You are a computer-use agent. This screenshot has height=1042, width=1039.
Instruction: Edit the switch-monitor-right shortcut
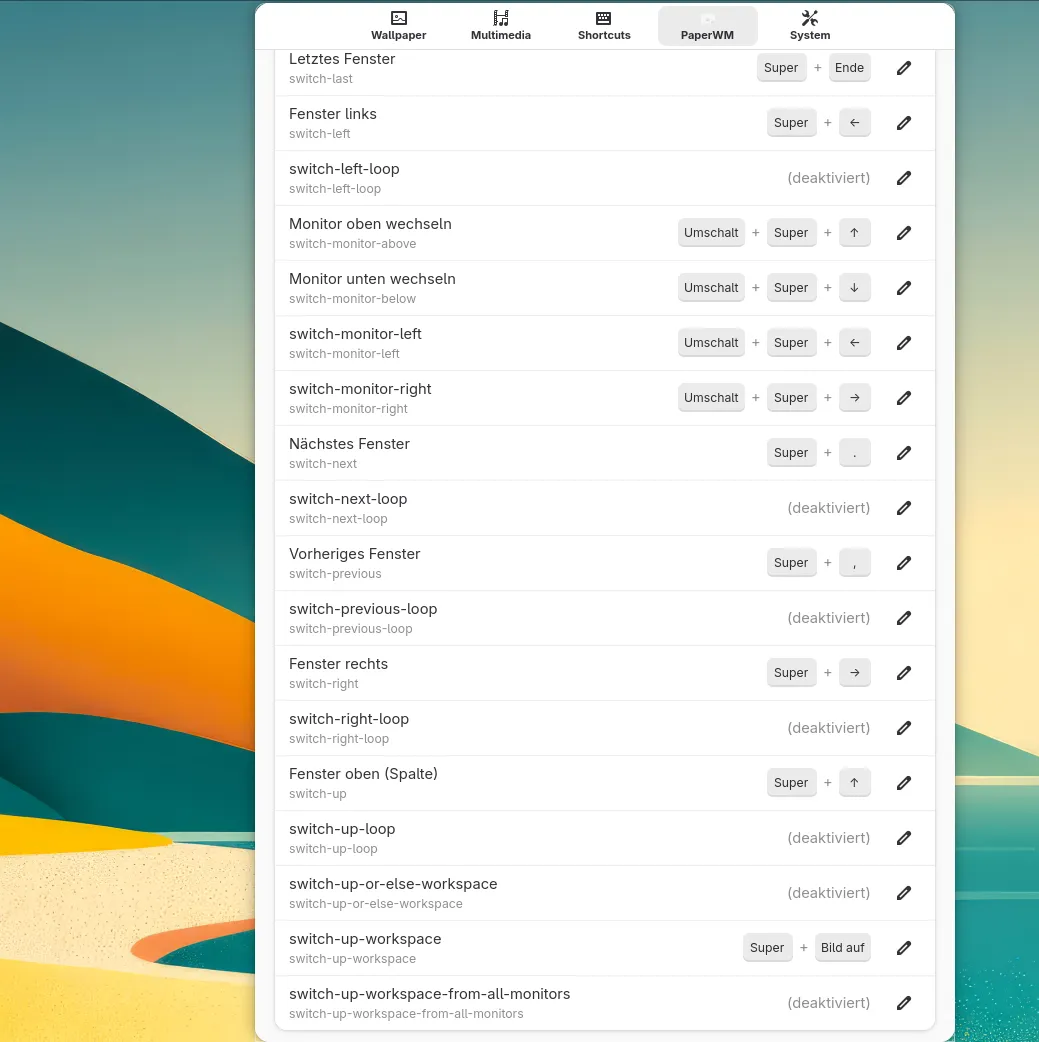904,398
